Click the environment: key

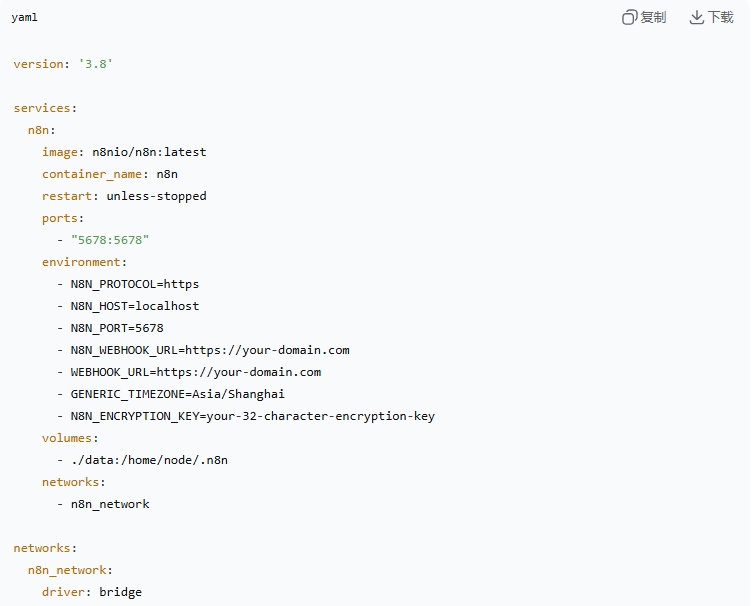point(84,262)
